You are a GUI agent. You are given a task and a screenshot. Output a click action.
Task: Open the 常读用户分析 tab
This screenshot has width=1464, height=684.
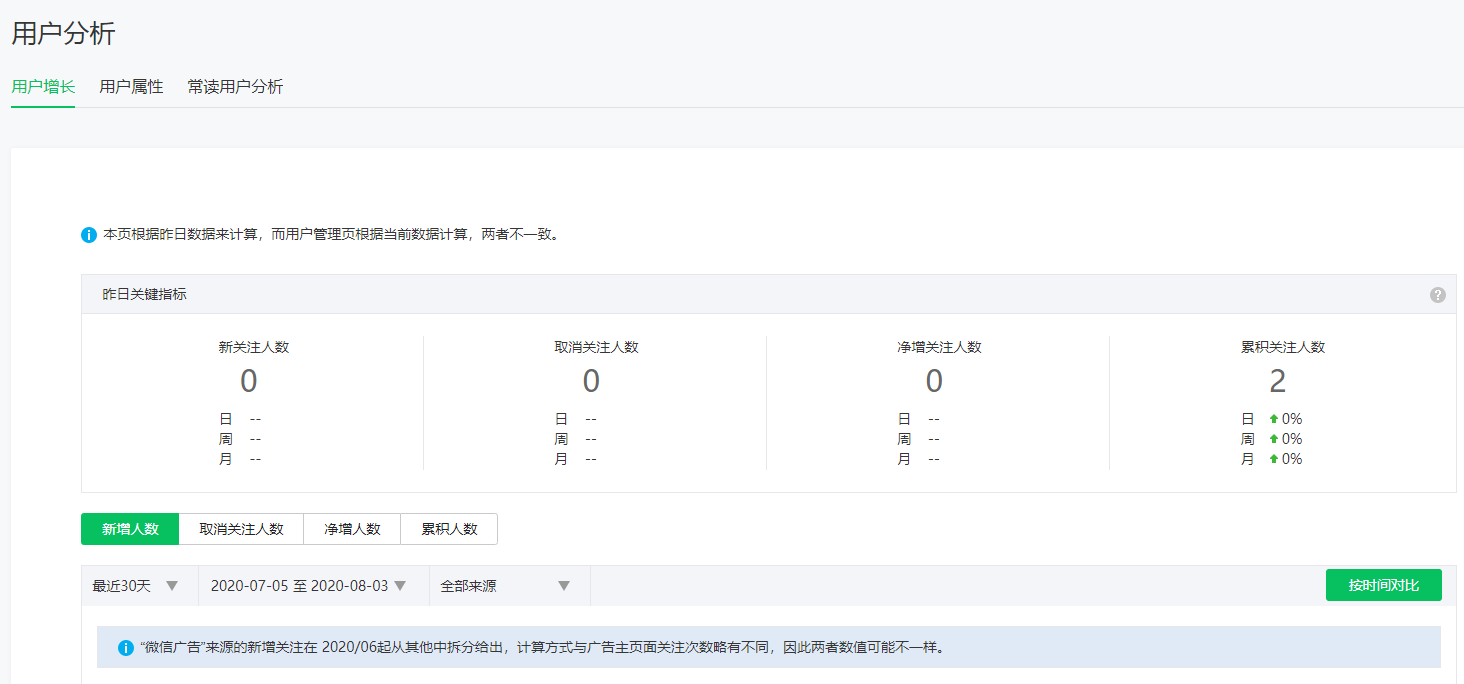235,87
